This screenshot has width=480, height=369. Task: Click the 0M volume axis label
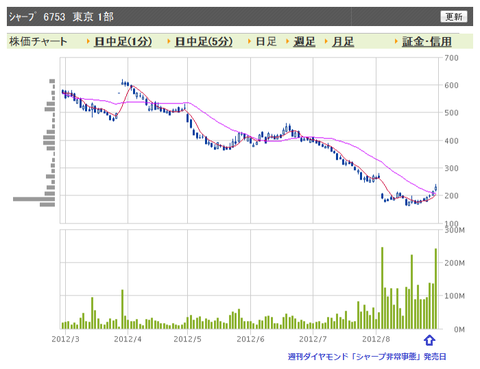click(459, 329)
